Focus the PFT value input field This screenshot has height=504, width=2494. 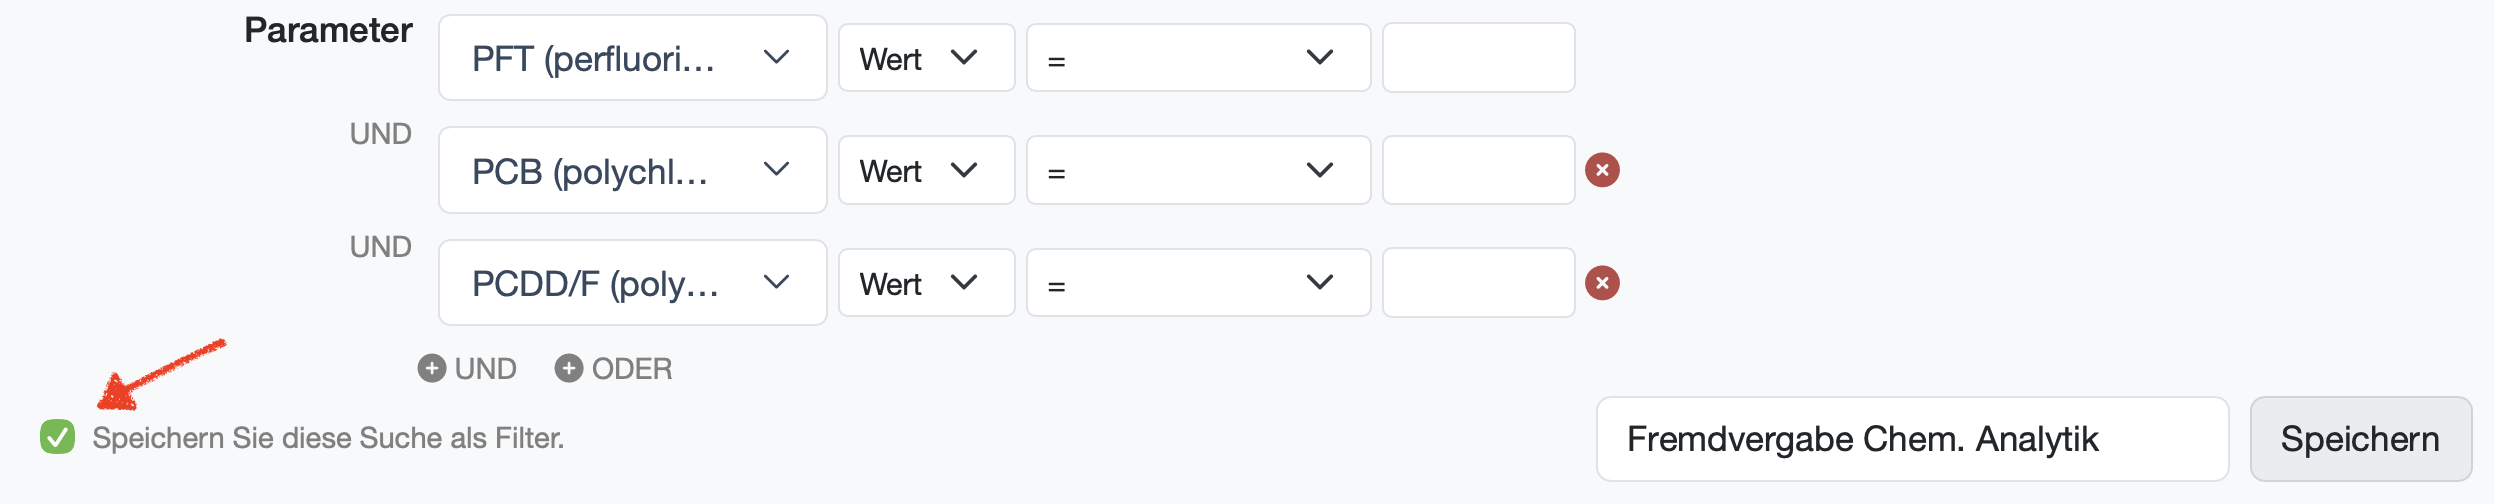click(1478, 58)
